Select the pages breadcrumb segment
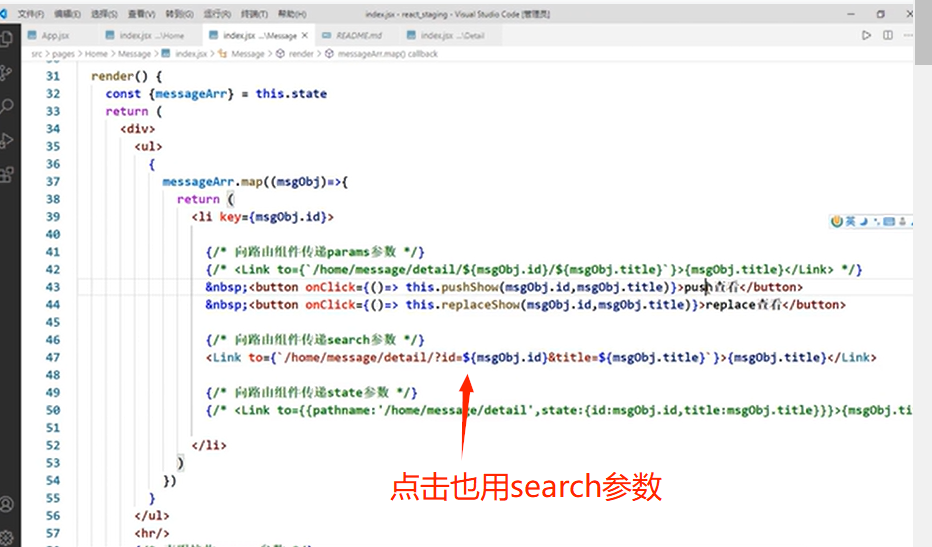 pyautogui.click(x=63, y=54)
